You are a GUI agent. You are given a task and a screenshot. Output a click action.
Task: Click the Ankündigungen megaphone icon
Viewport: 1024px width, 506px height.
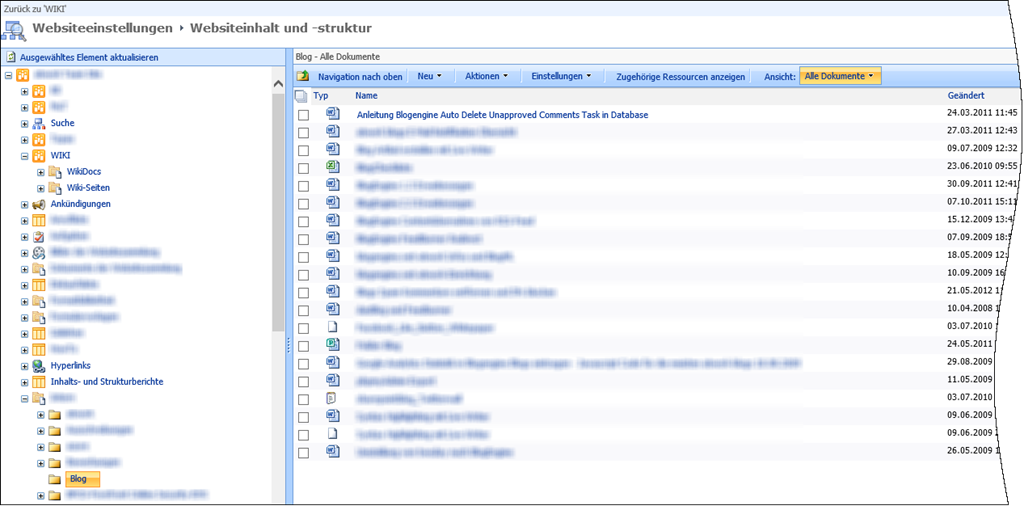[40, 204]
